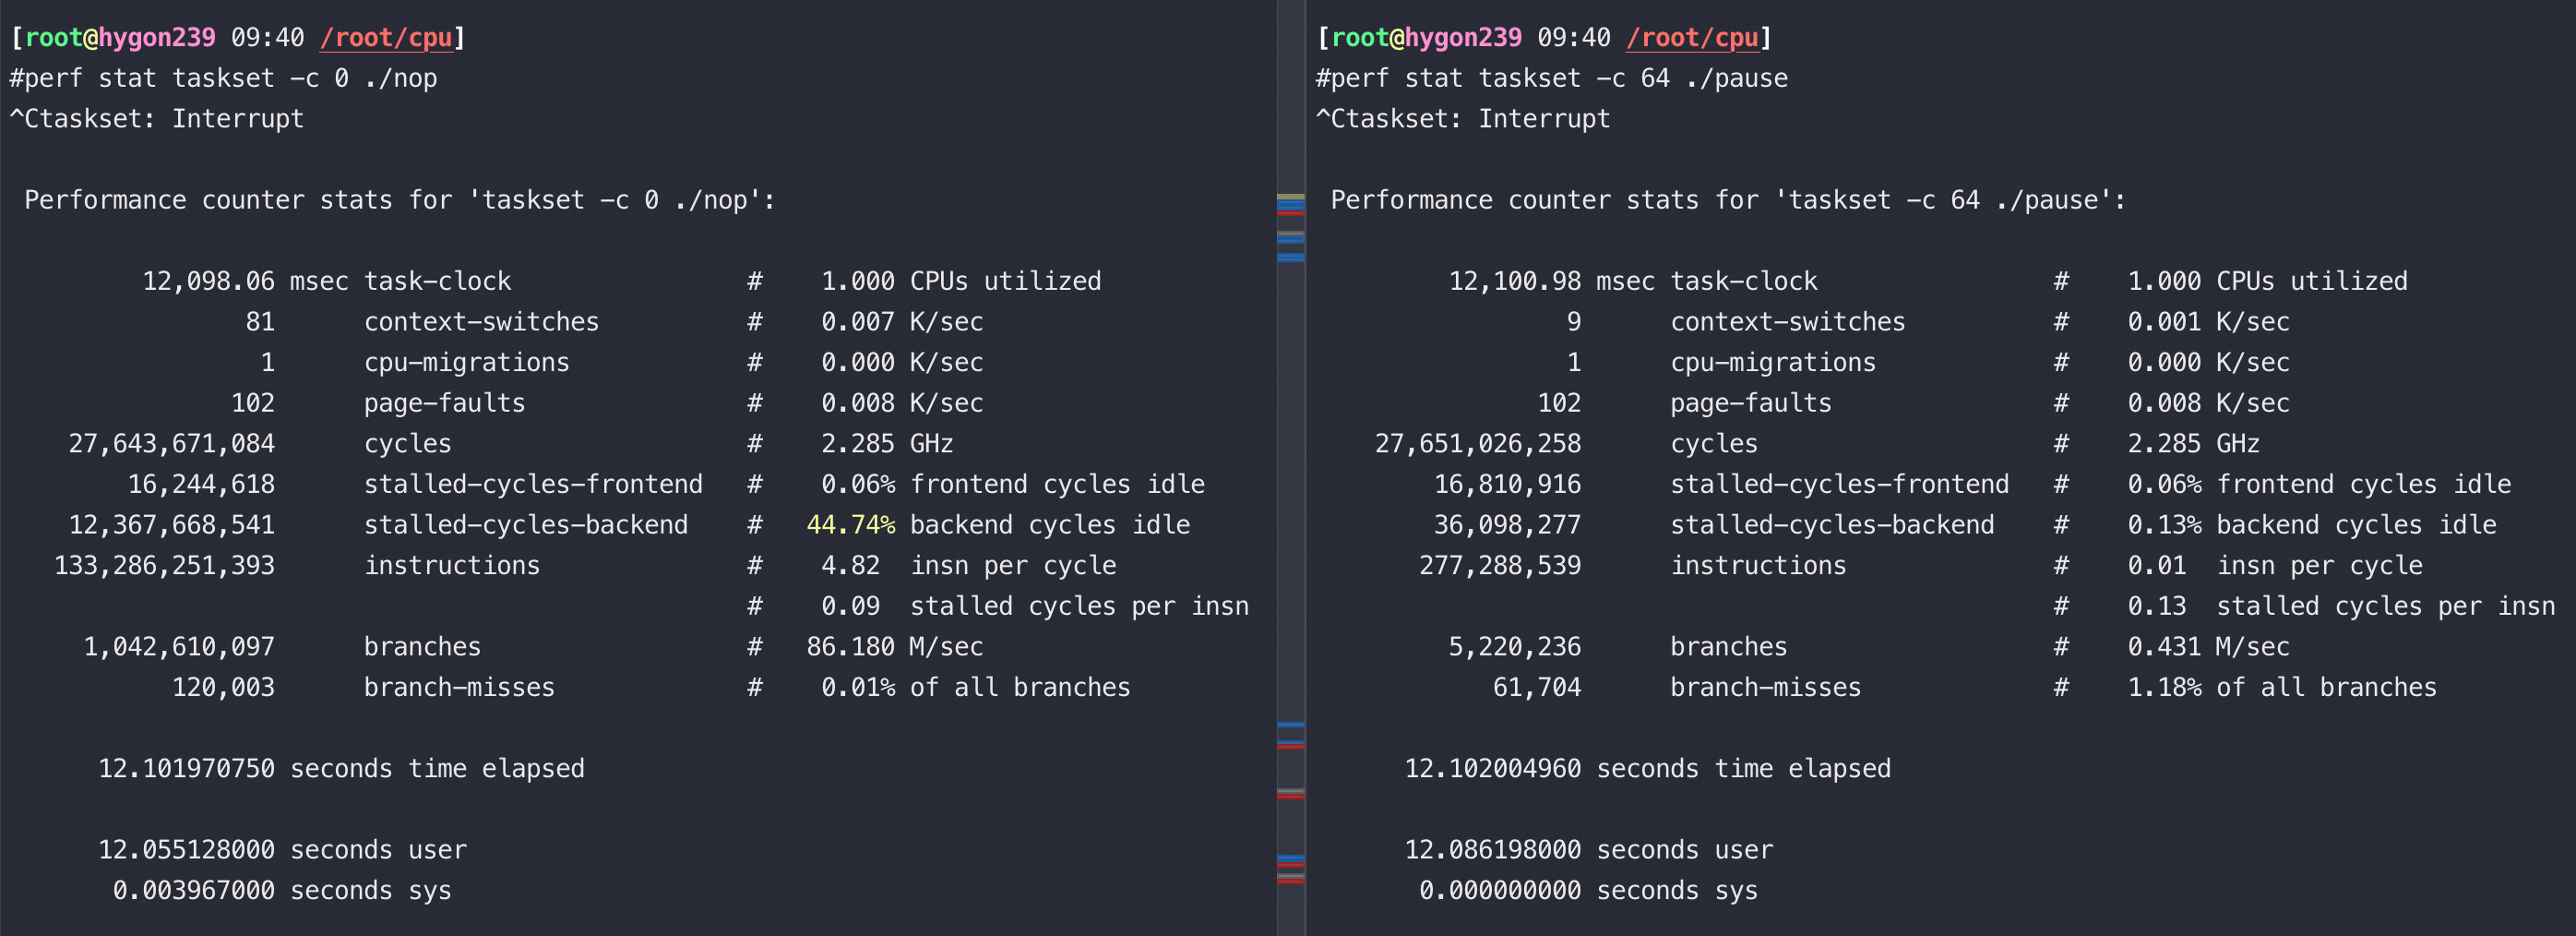Click the 4.82 insn per cycle value
This screenshot has height=936, width=2576.
850,566
